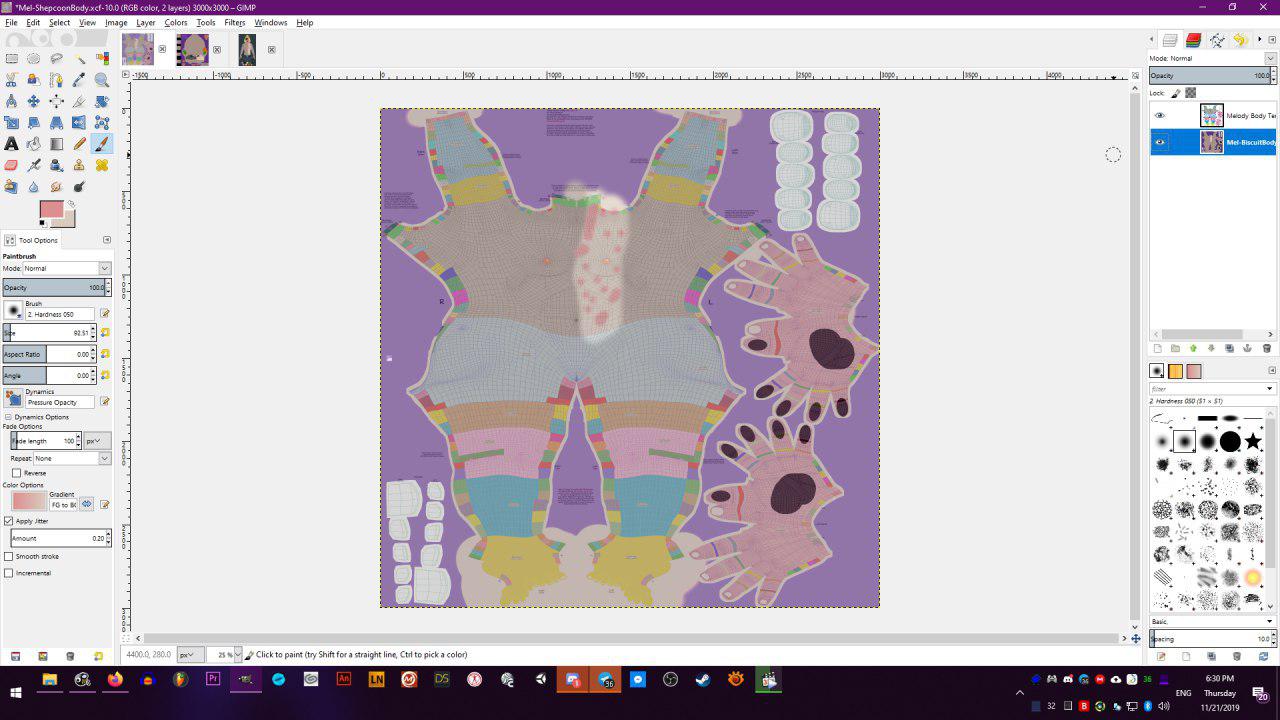The height and width of the screenshot is (720, 1280).
Task: Open the Colors menu
Action: pos(176,22)
